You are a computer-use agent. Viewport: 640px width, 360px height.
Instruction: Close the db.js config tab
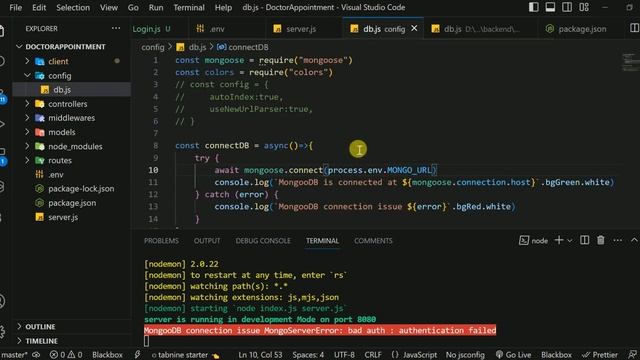tap(414, 28)
